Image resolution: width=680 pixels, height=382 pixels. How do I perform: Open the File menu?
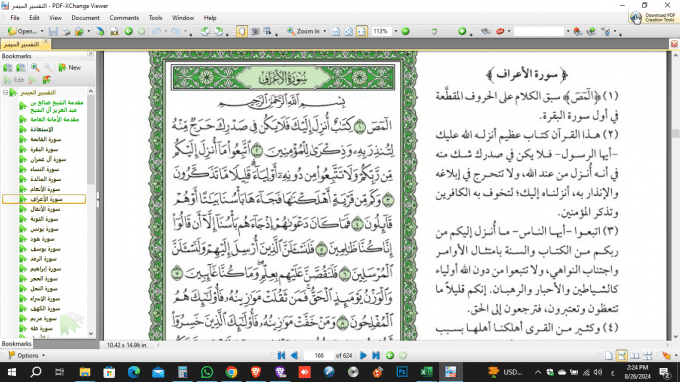(15, 18)
